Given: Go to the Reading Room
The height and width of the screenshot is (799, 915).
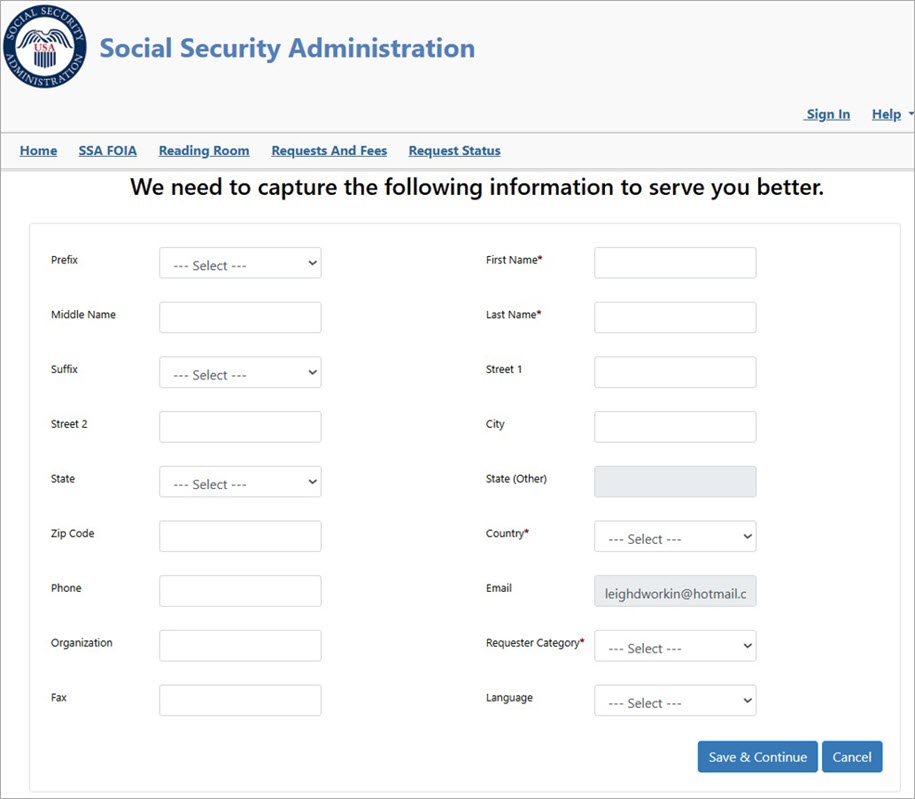Looking at the screenshot, I should [x=203, y=150].
